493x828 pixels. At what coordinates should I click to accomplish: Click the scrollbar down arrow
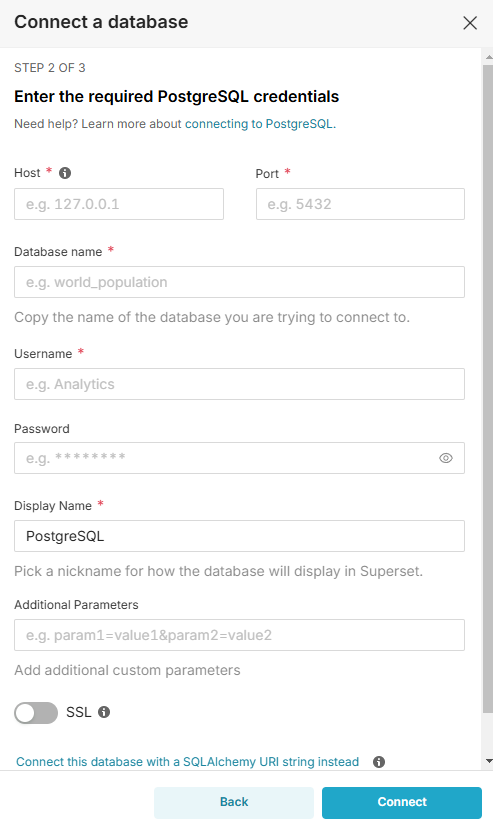489,761
